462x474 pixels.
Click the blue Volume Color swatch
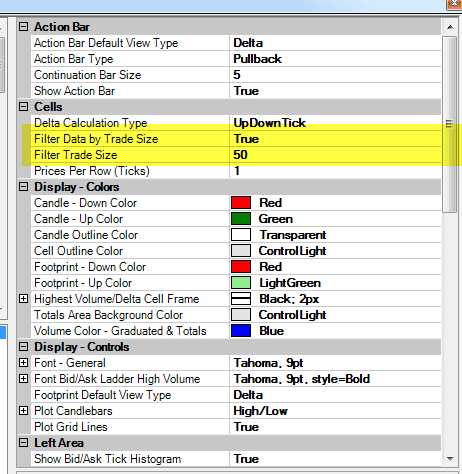(241, 331)
